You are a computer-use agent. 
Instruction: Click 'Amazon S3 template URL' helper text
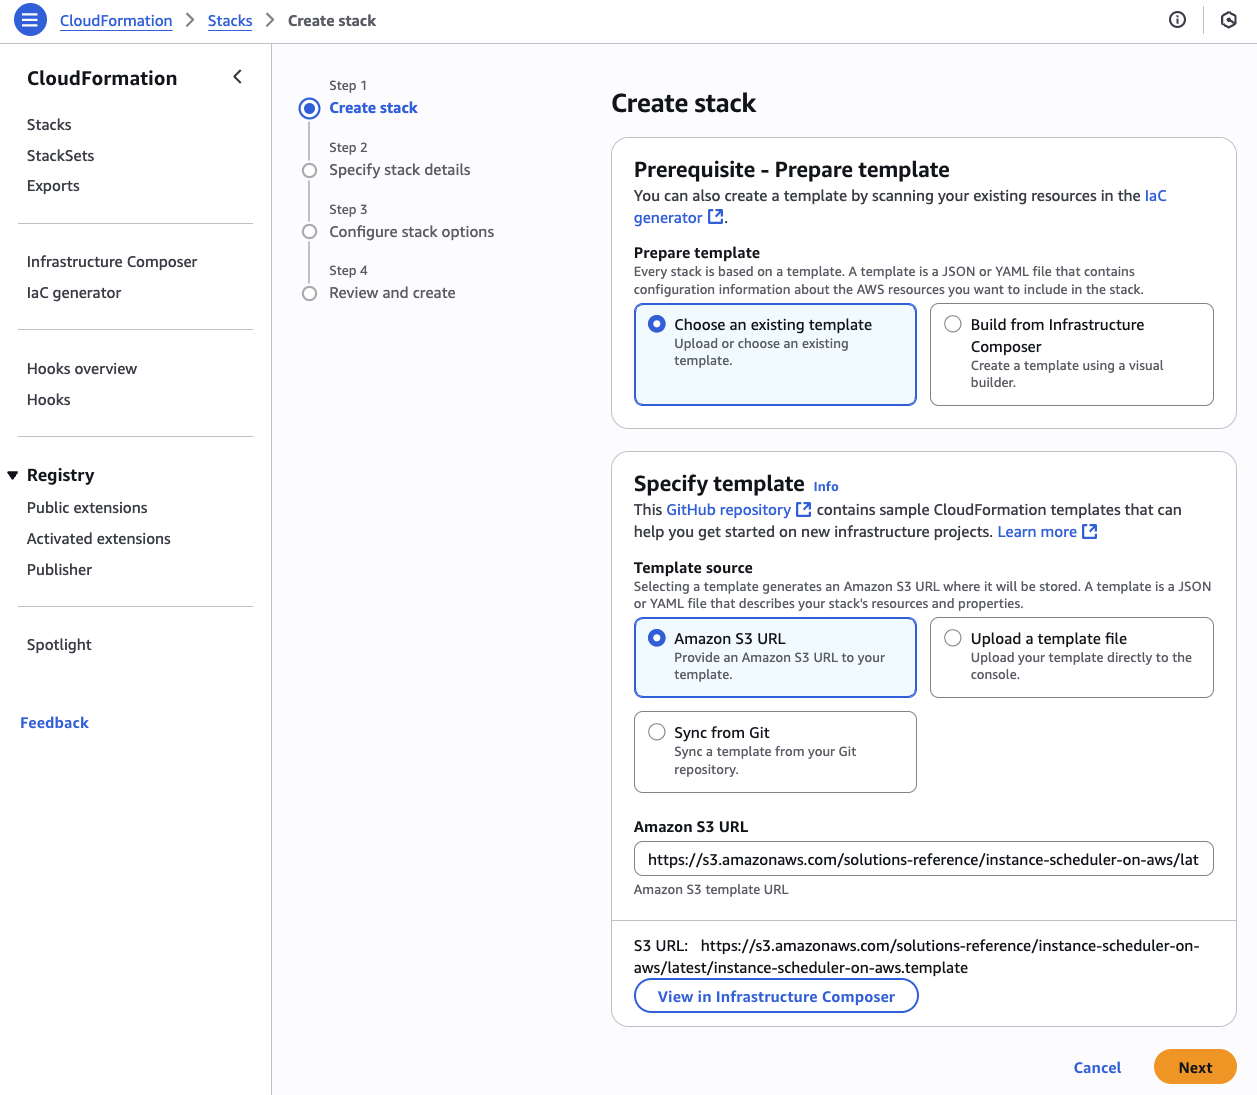click(x=711, y=890)
